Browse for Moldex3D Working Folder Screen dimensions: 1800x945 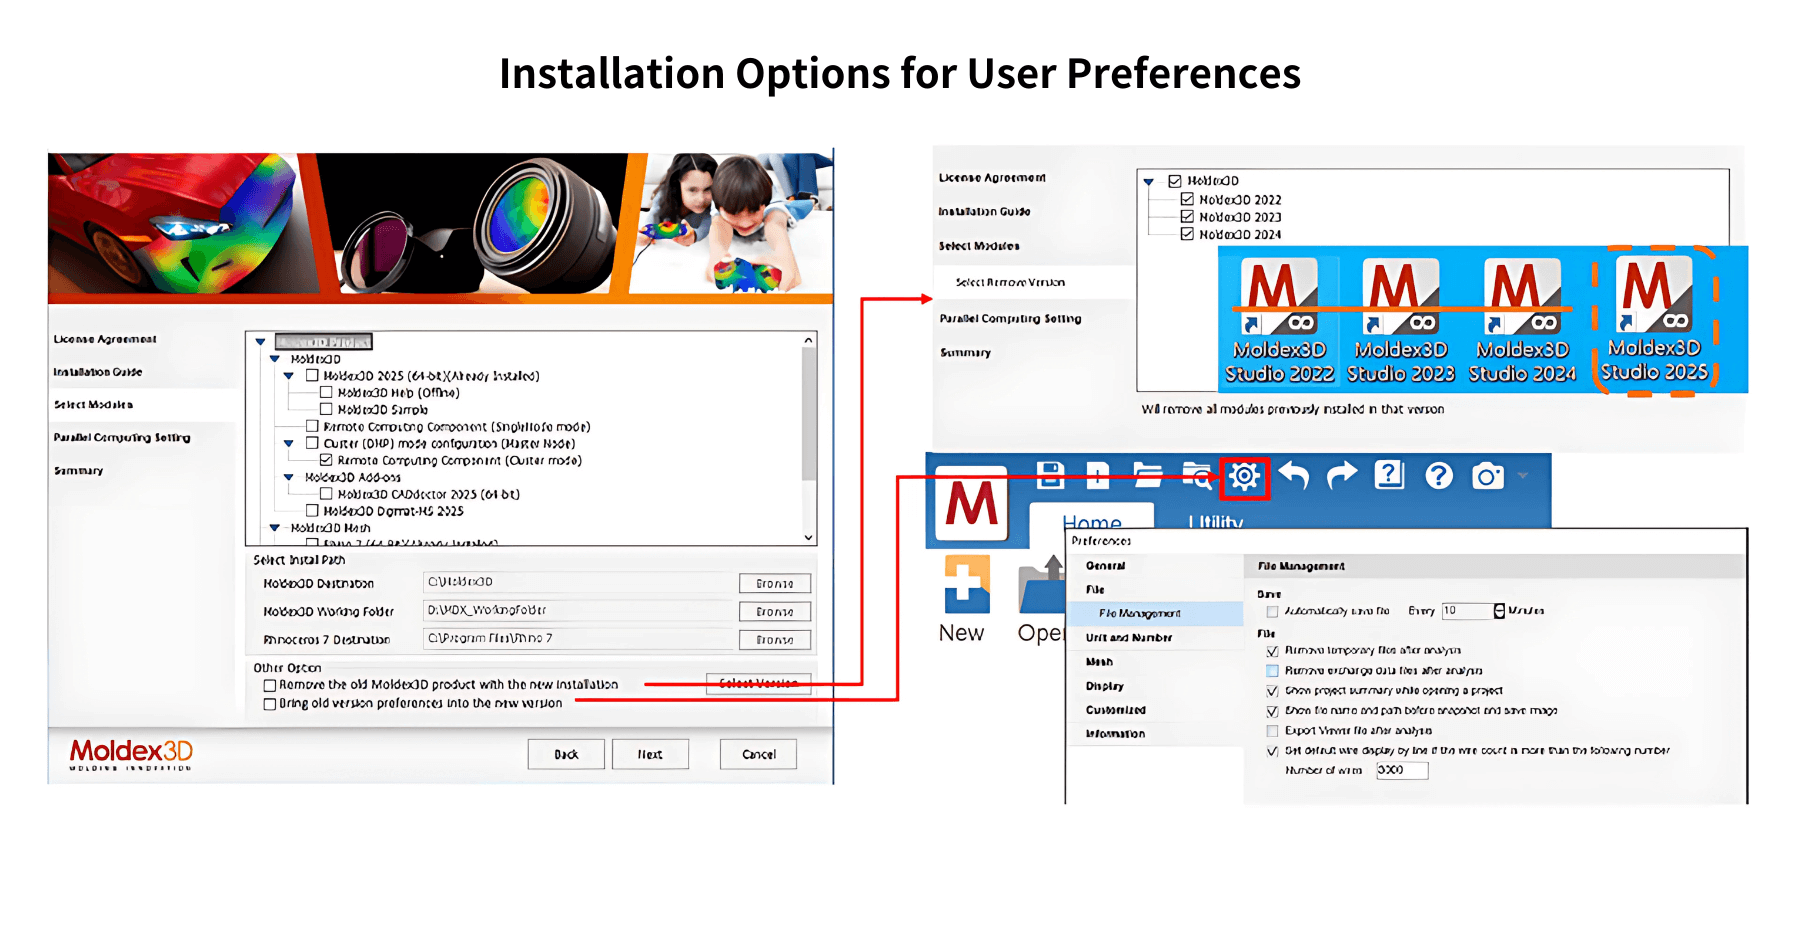click(775, 611)
